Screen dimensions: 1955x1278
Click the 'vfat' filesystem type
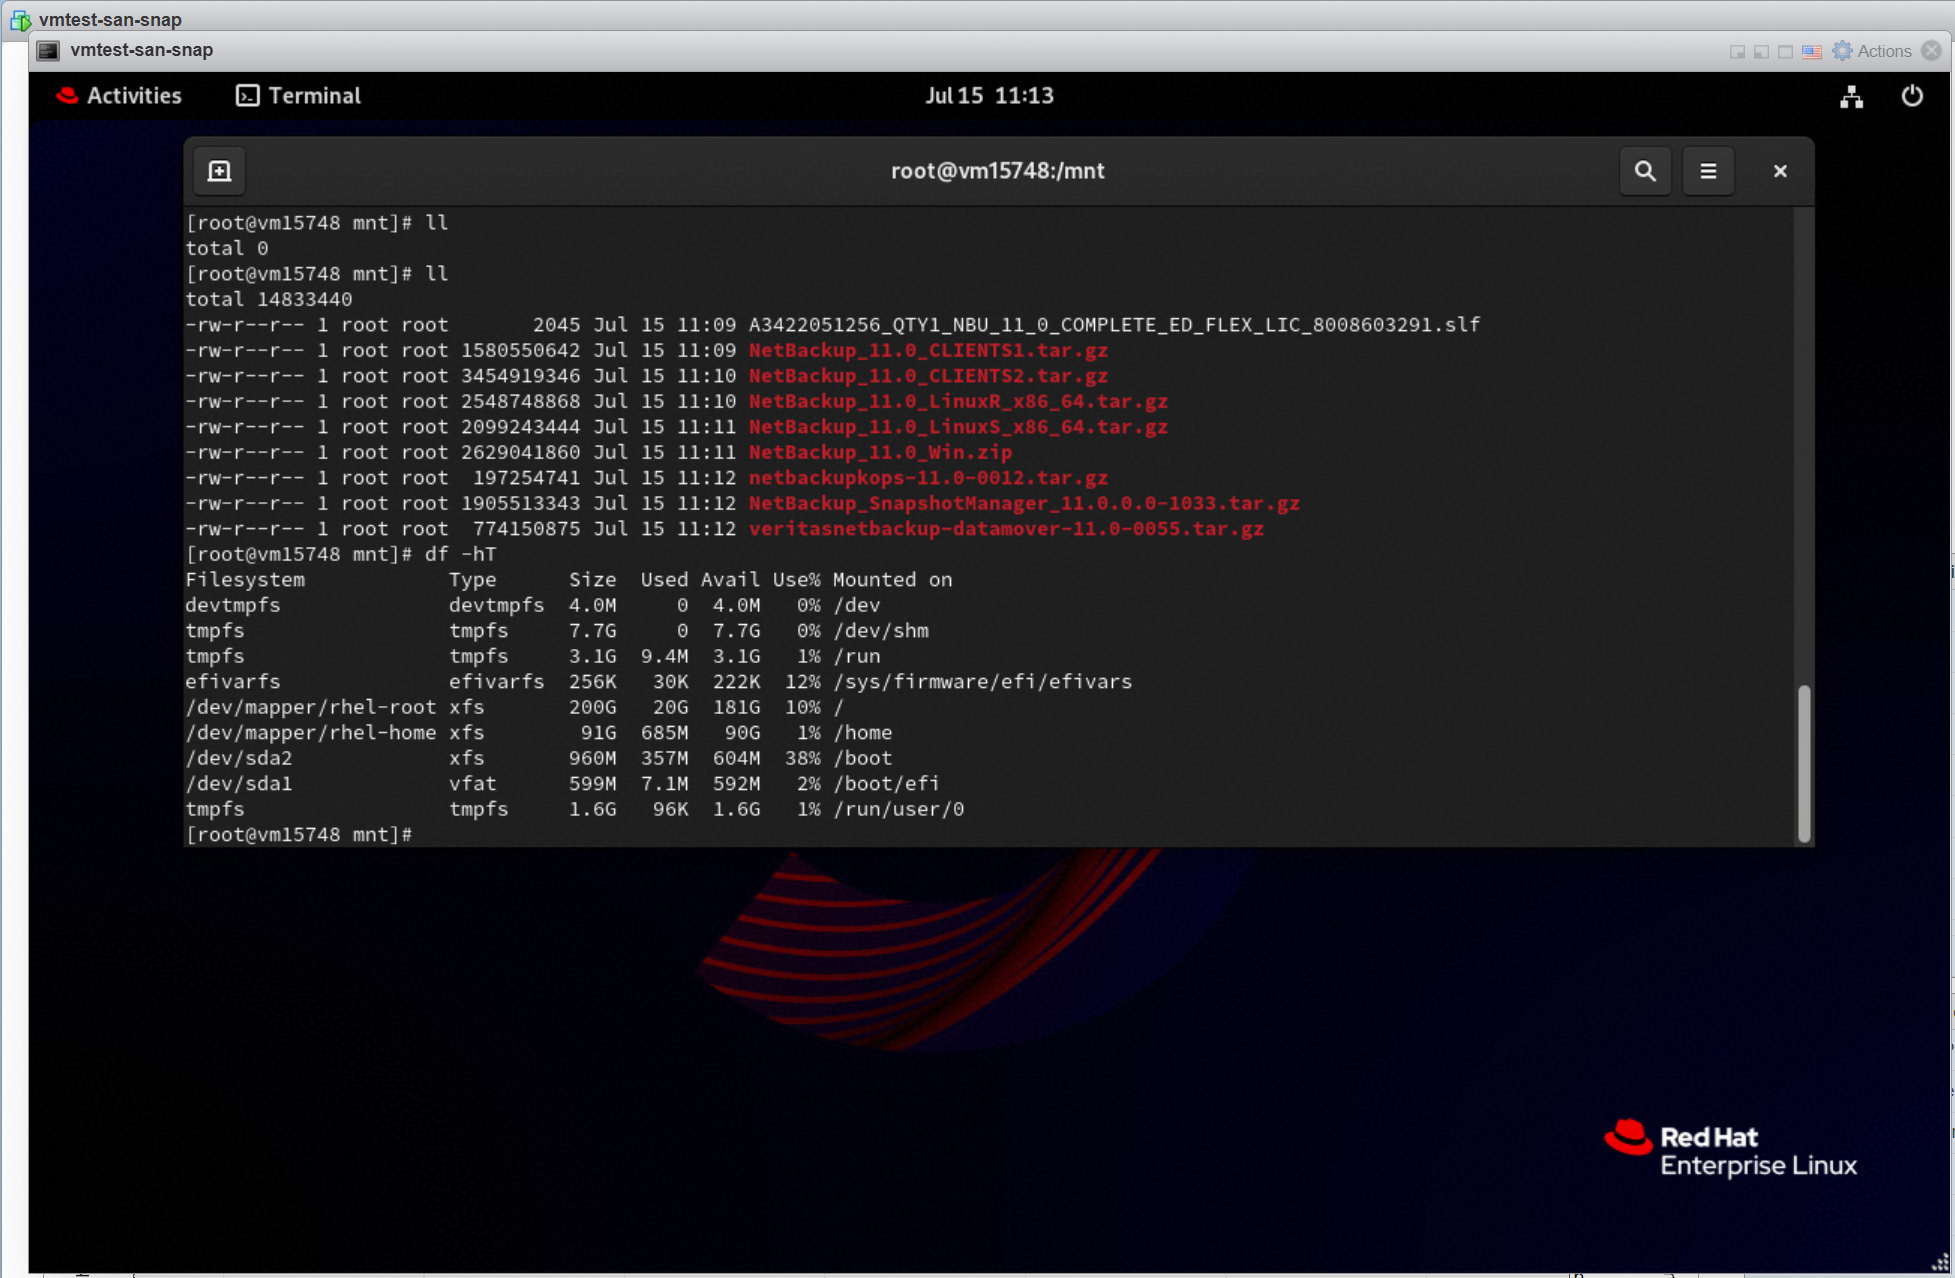pyautogui.click(x=473, y=784)
